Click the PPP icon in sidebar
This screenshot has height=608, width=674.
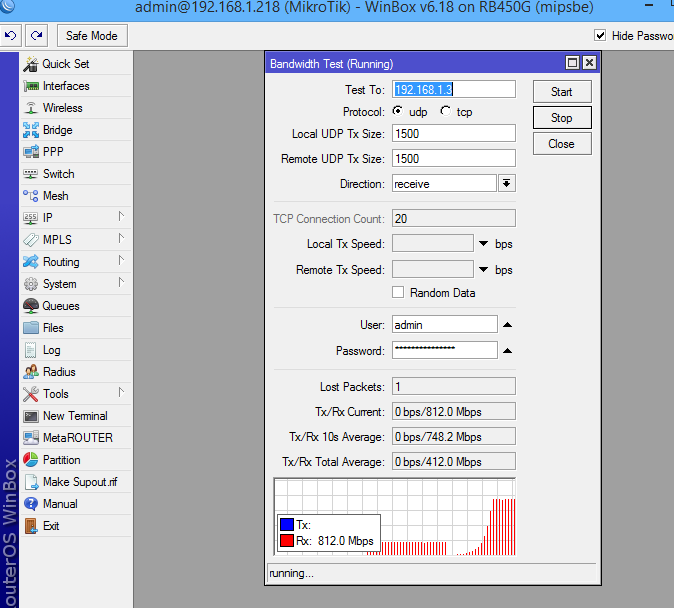[x=31, y=152]
